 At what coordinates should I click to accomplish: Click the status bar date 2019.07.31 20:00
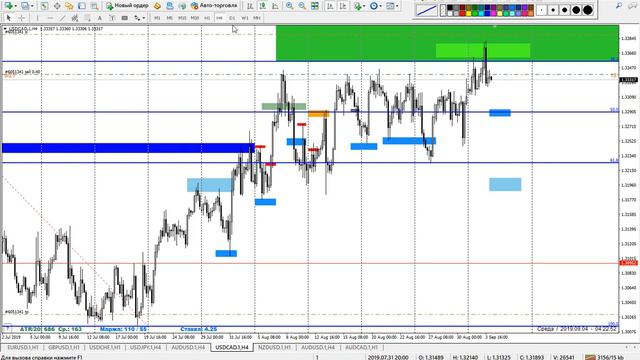pos(388,357)
